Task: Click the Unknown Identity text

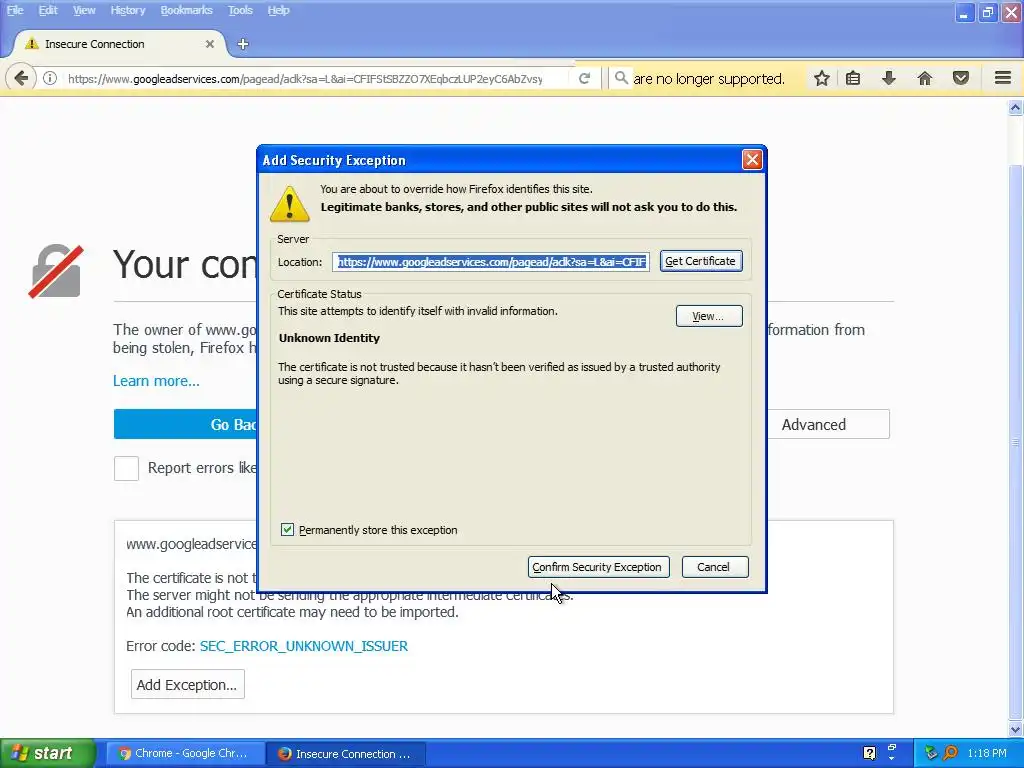Action: tap(329, 338)
